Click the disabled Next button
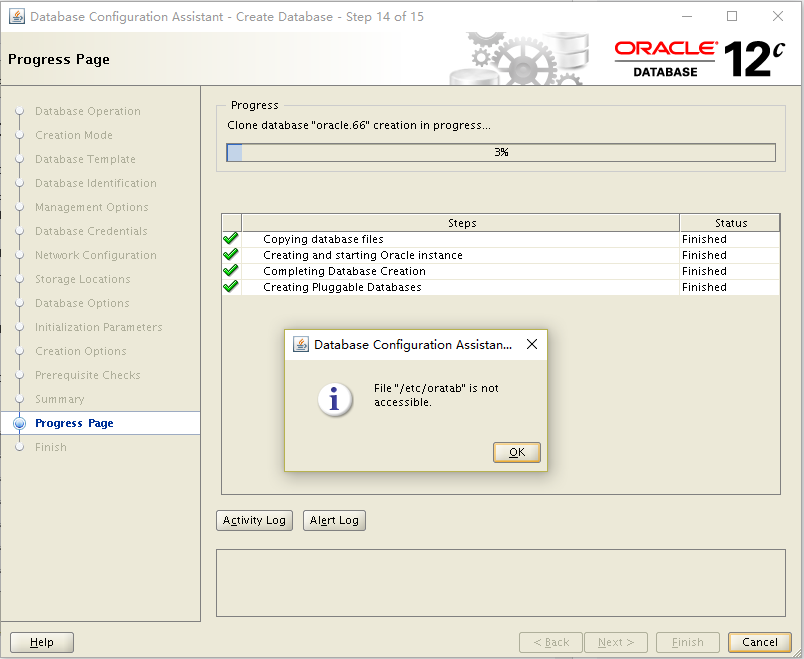This screenshot has height=659, width=804. point(616,642)
